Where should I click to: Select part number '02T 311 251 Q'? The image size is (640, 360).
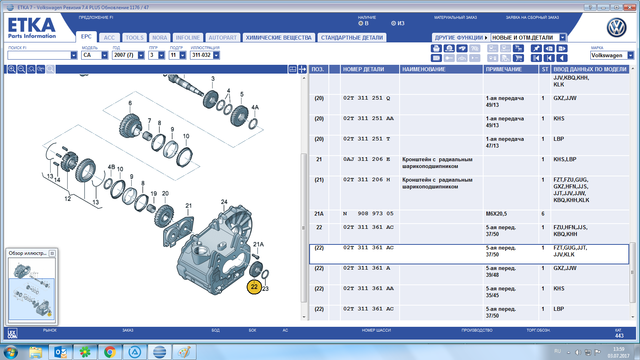[x=367, y=98]
